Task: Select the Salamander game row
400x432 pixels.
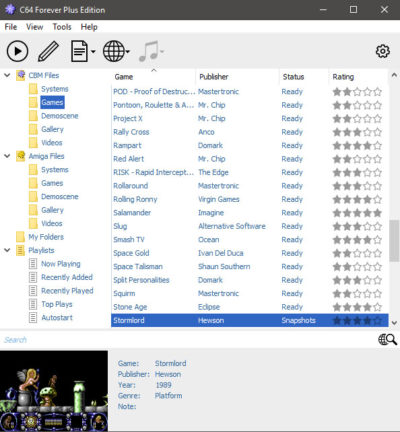Action: pyautogui.click(x=250, y=213)
